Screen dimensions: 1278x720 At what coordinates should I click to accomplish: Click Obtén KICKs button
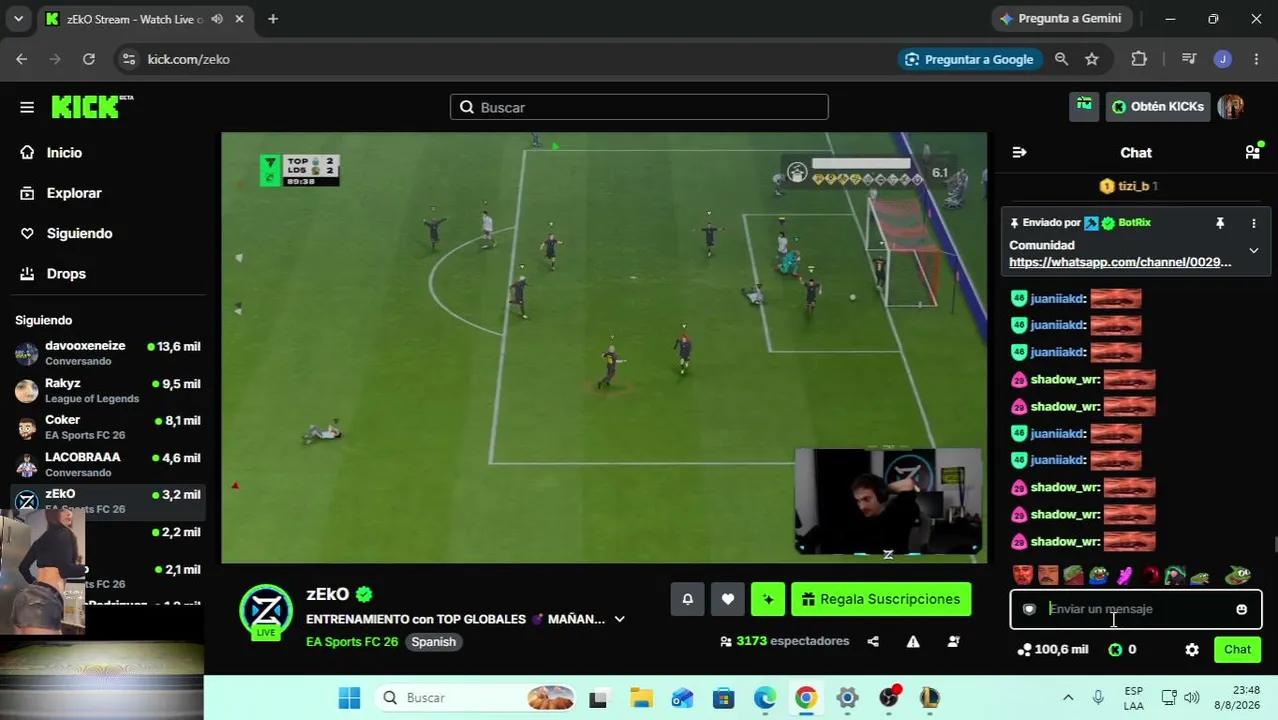point(1158,107)
